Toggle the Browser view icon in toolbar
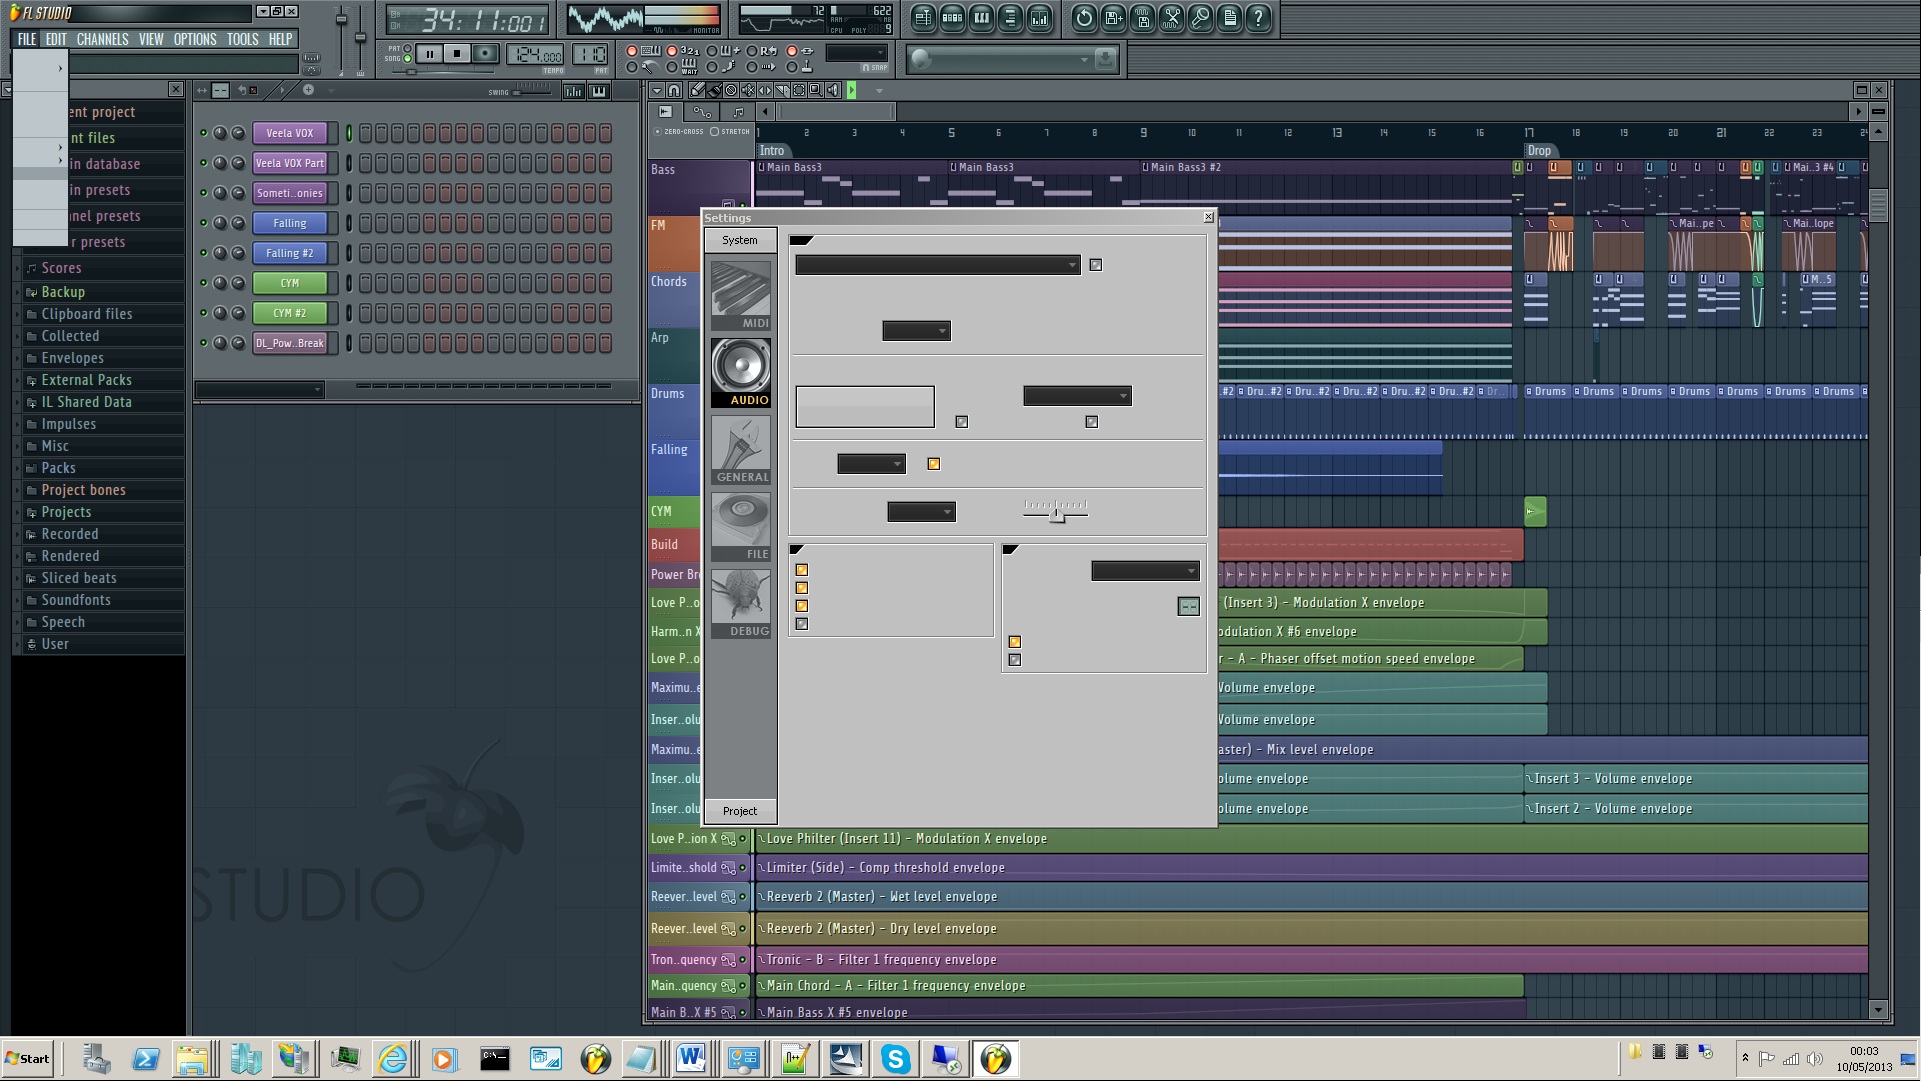The height and width of the screenshot is (1081, 1921). 1010,18
